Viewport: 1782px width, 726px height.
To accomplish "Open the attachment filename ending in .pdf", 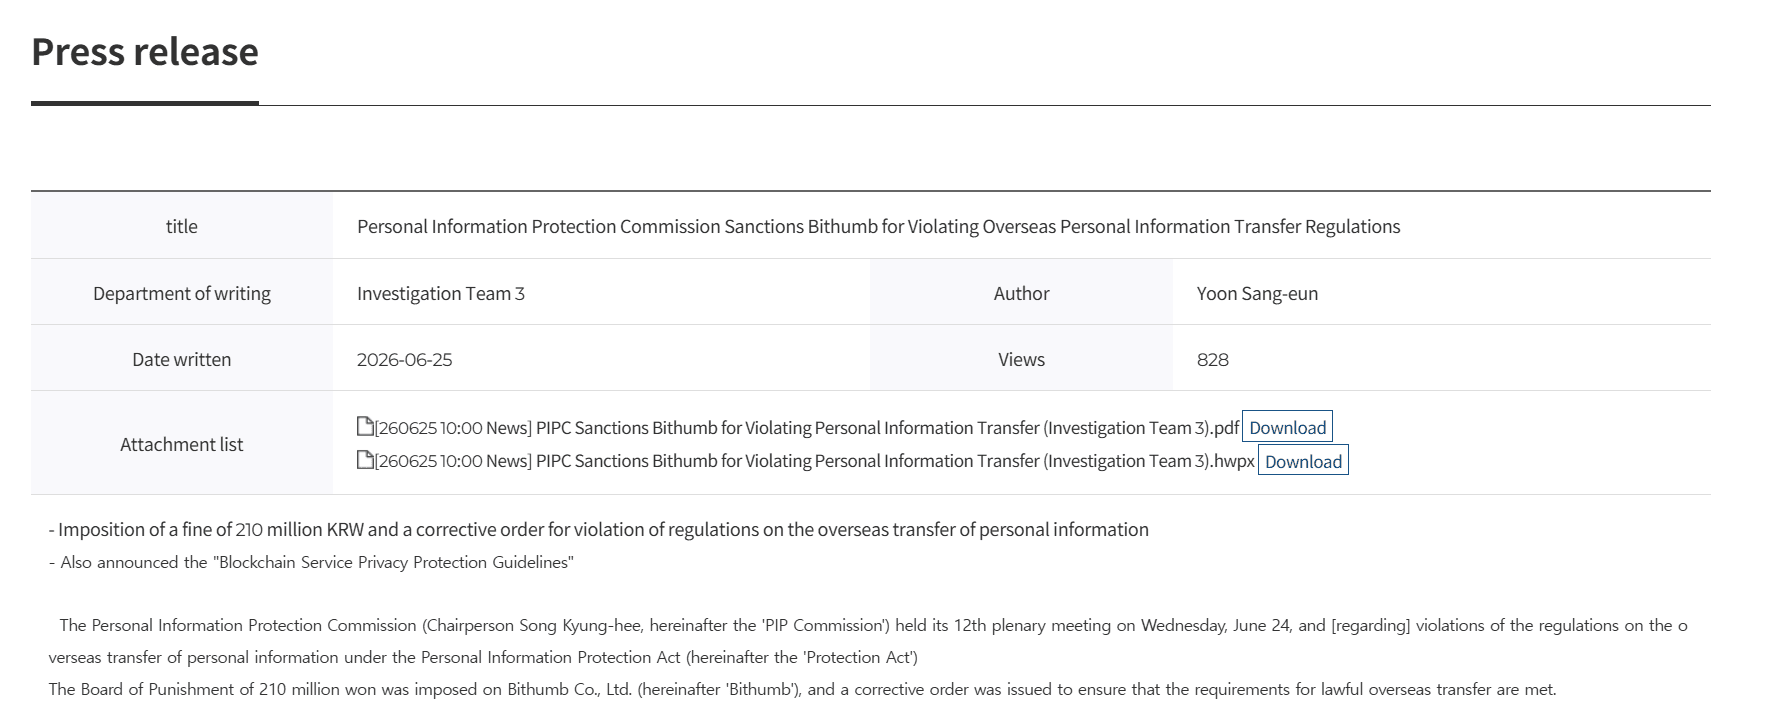I will tap(807, 428).
